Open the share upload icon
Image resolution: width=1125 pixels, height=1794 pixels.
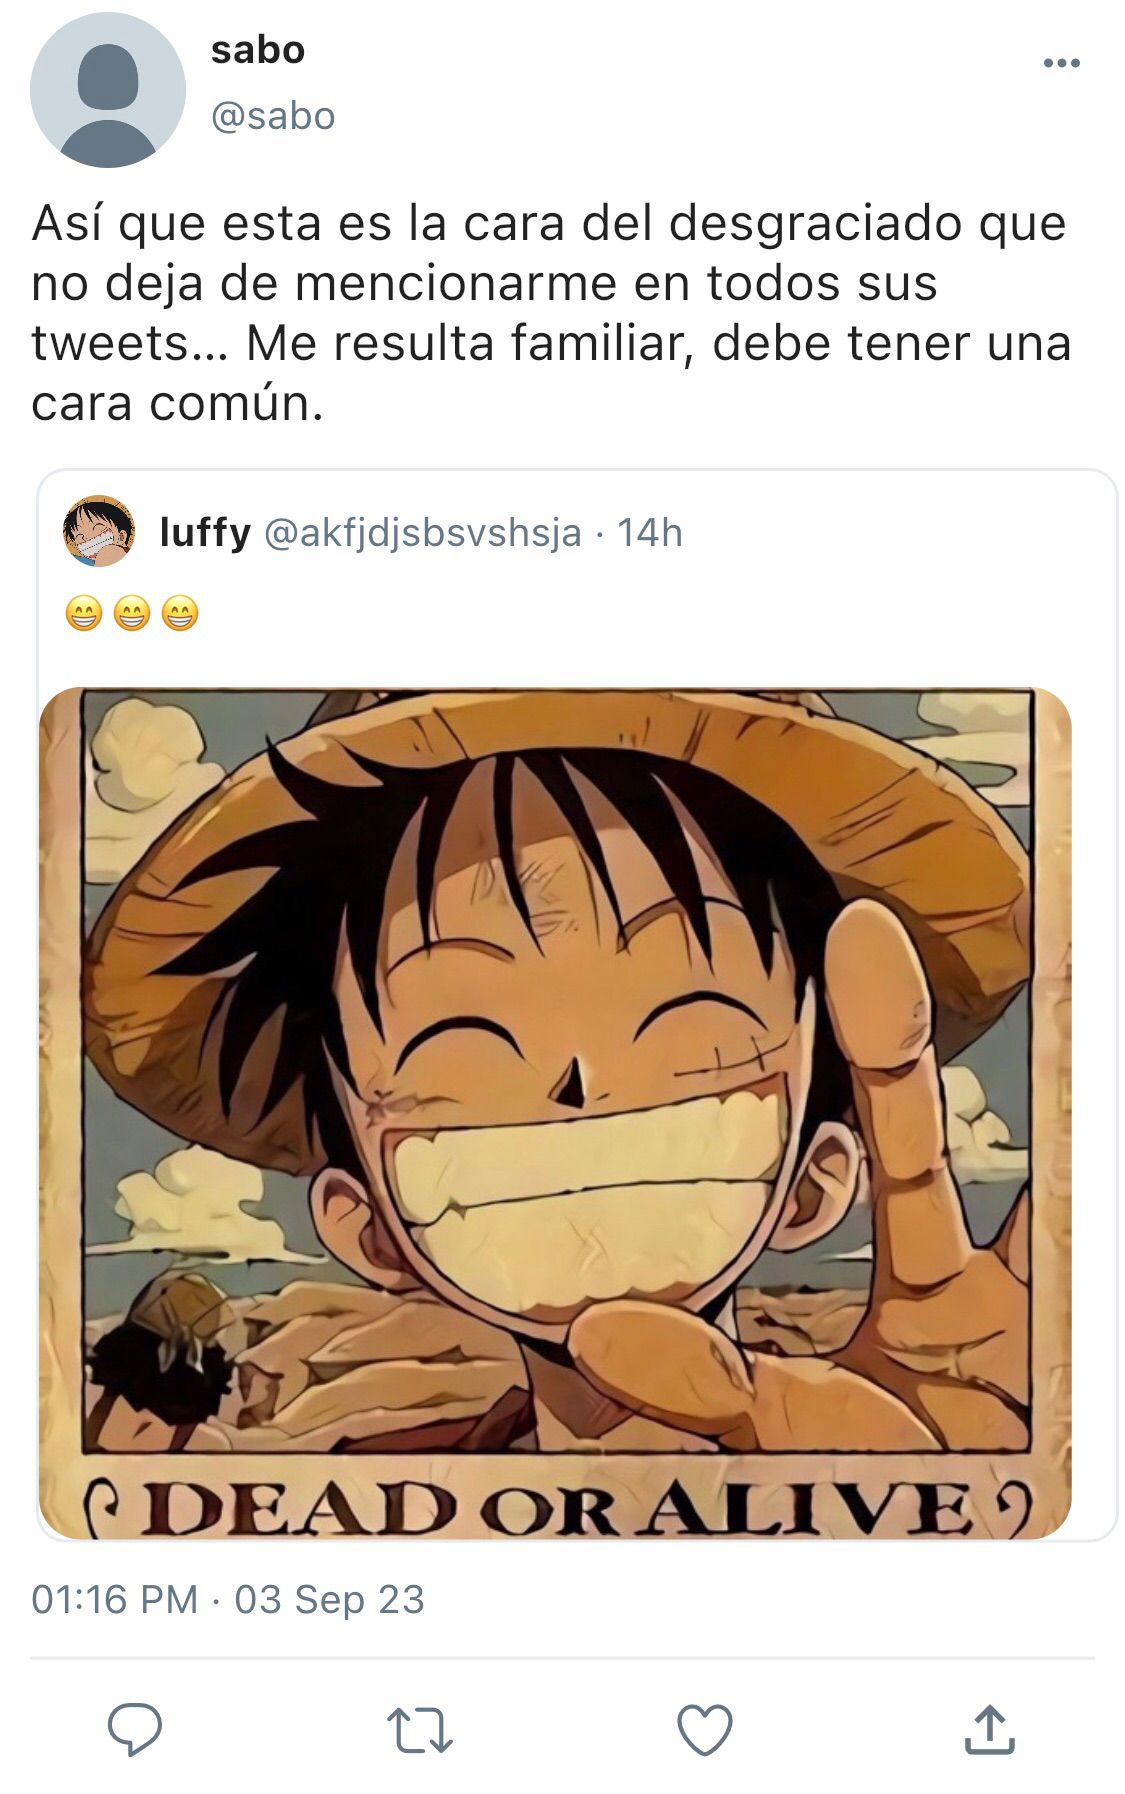tap(989, 1729)
